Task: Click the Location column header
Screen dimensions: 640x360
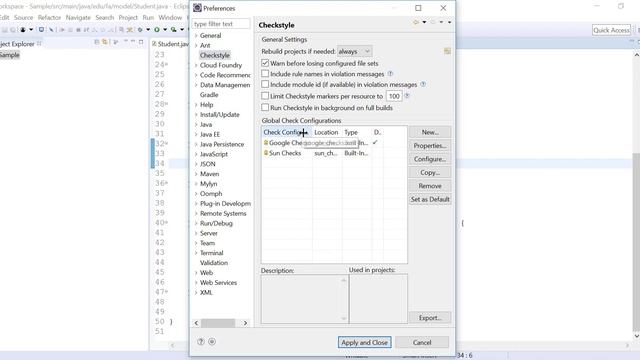Action: 327,132
